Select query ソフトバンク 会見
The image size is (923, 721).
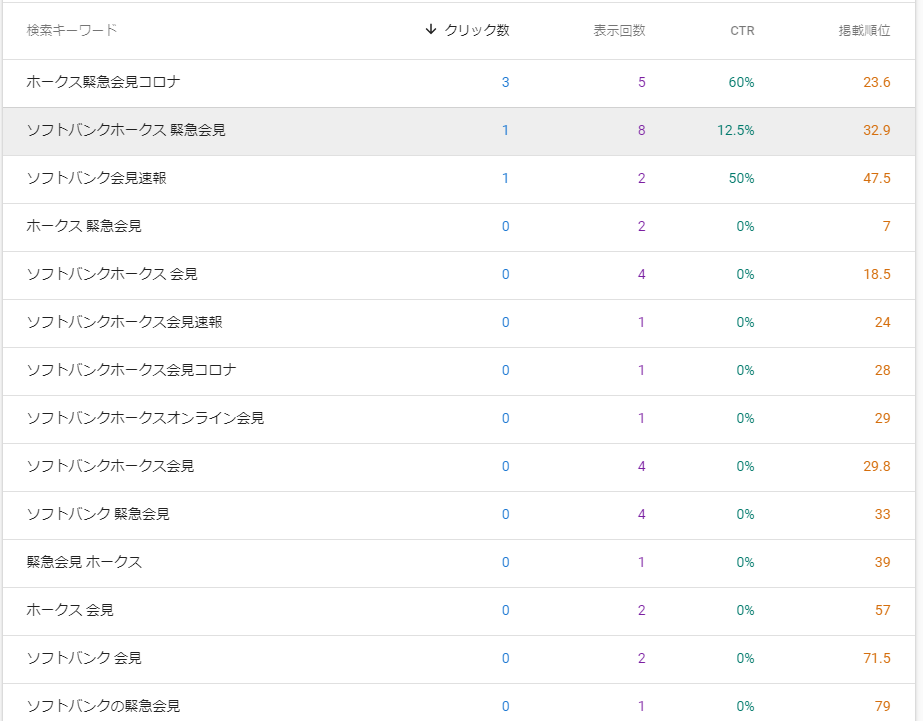[84, 658]
